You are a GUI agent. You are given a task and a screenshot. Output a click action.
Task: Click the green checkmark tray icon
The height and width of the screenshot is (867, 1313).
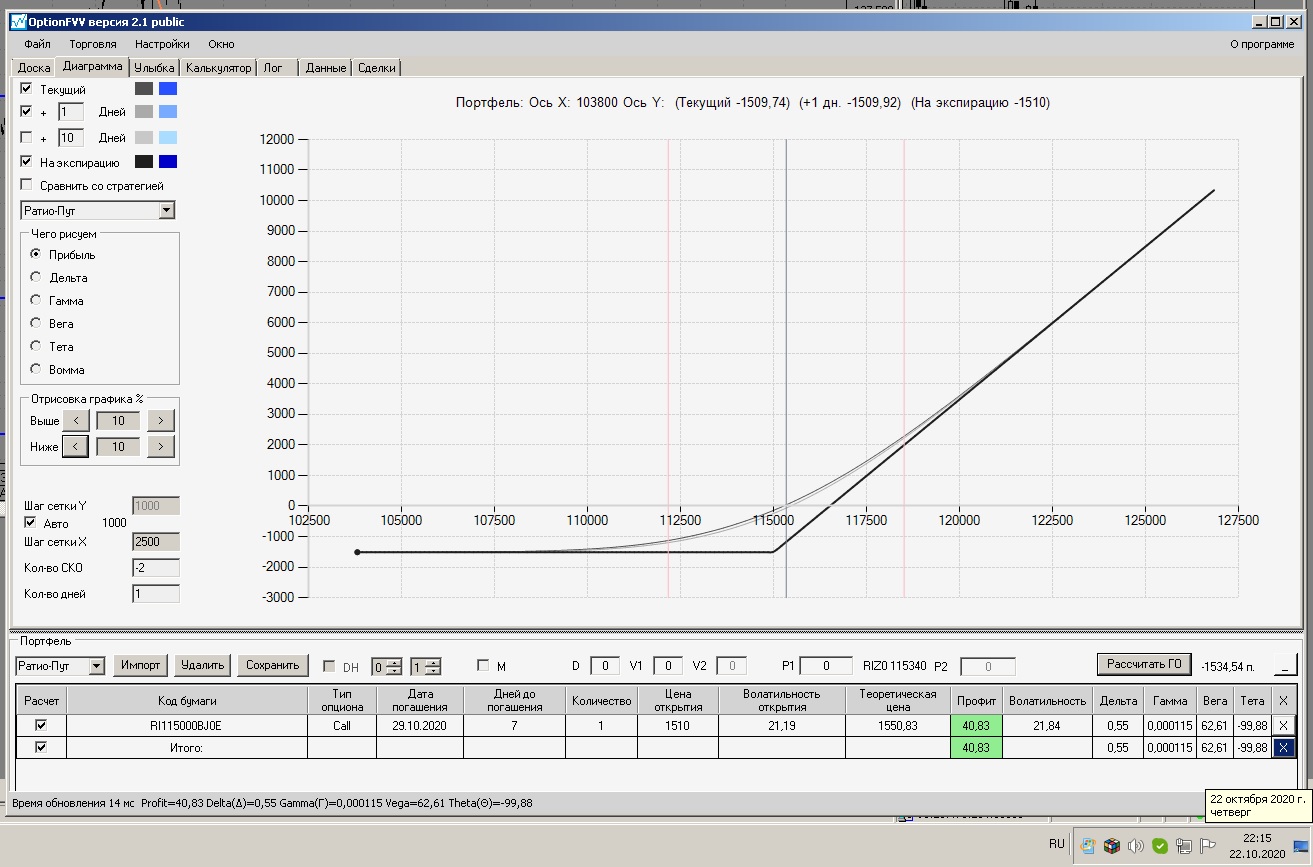tap(1160, 845)
